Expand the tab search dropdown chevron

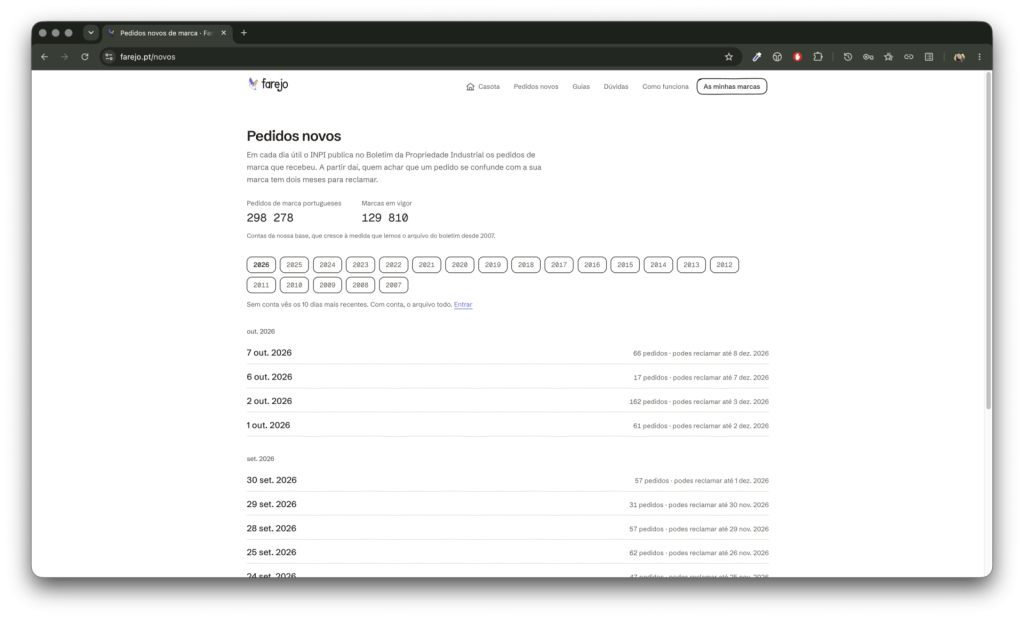point(91,33)
